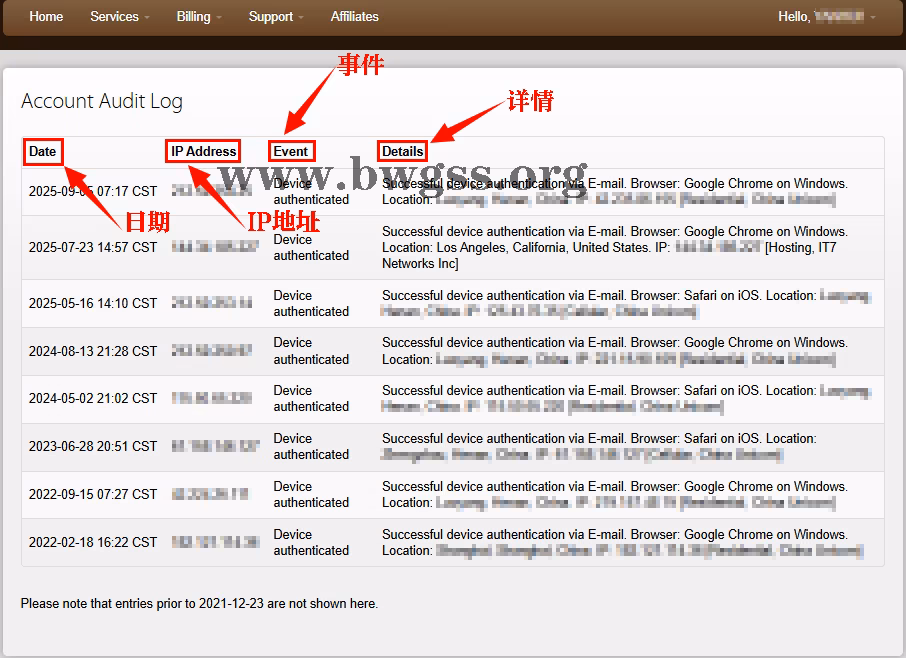Click the 2024-05-02 21:02 CST log entry date
The height and width of the screenshot is (658, 906).
(92, 398)
